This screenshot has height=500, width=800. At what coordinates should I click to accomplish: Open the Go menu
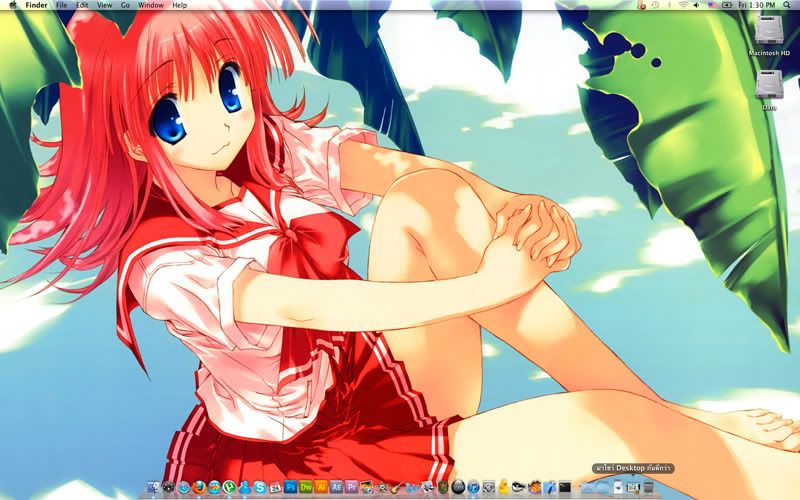pyautogui.click(x=125, y=5)
